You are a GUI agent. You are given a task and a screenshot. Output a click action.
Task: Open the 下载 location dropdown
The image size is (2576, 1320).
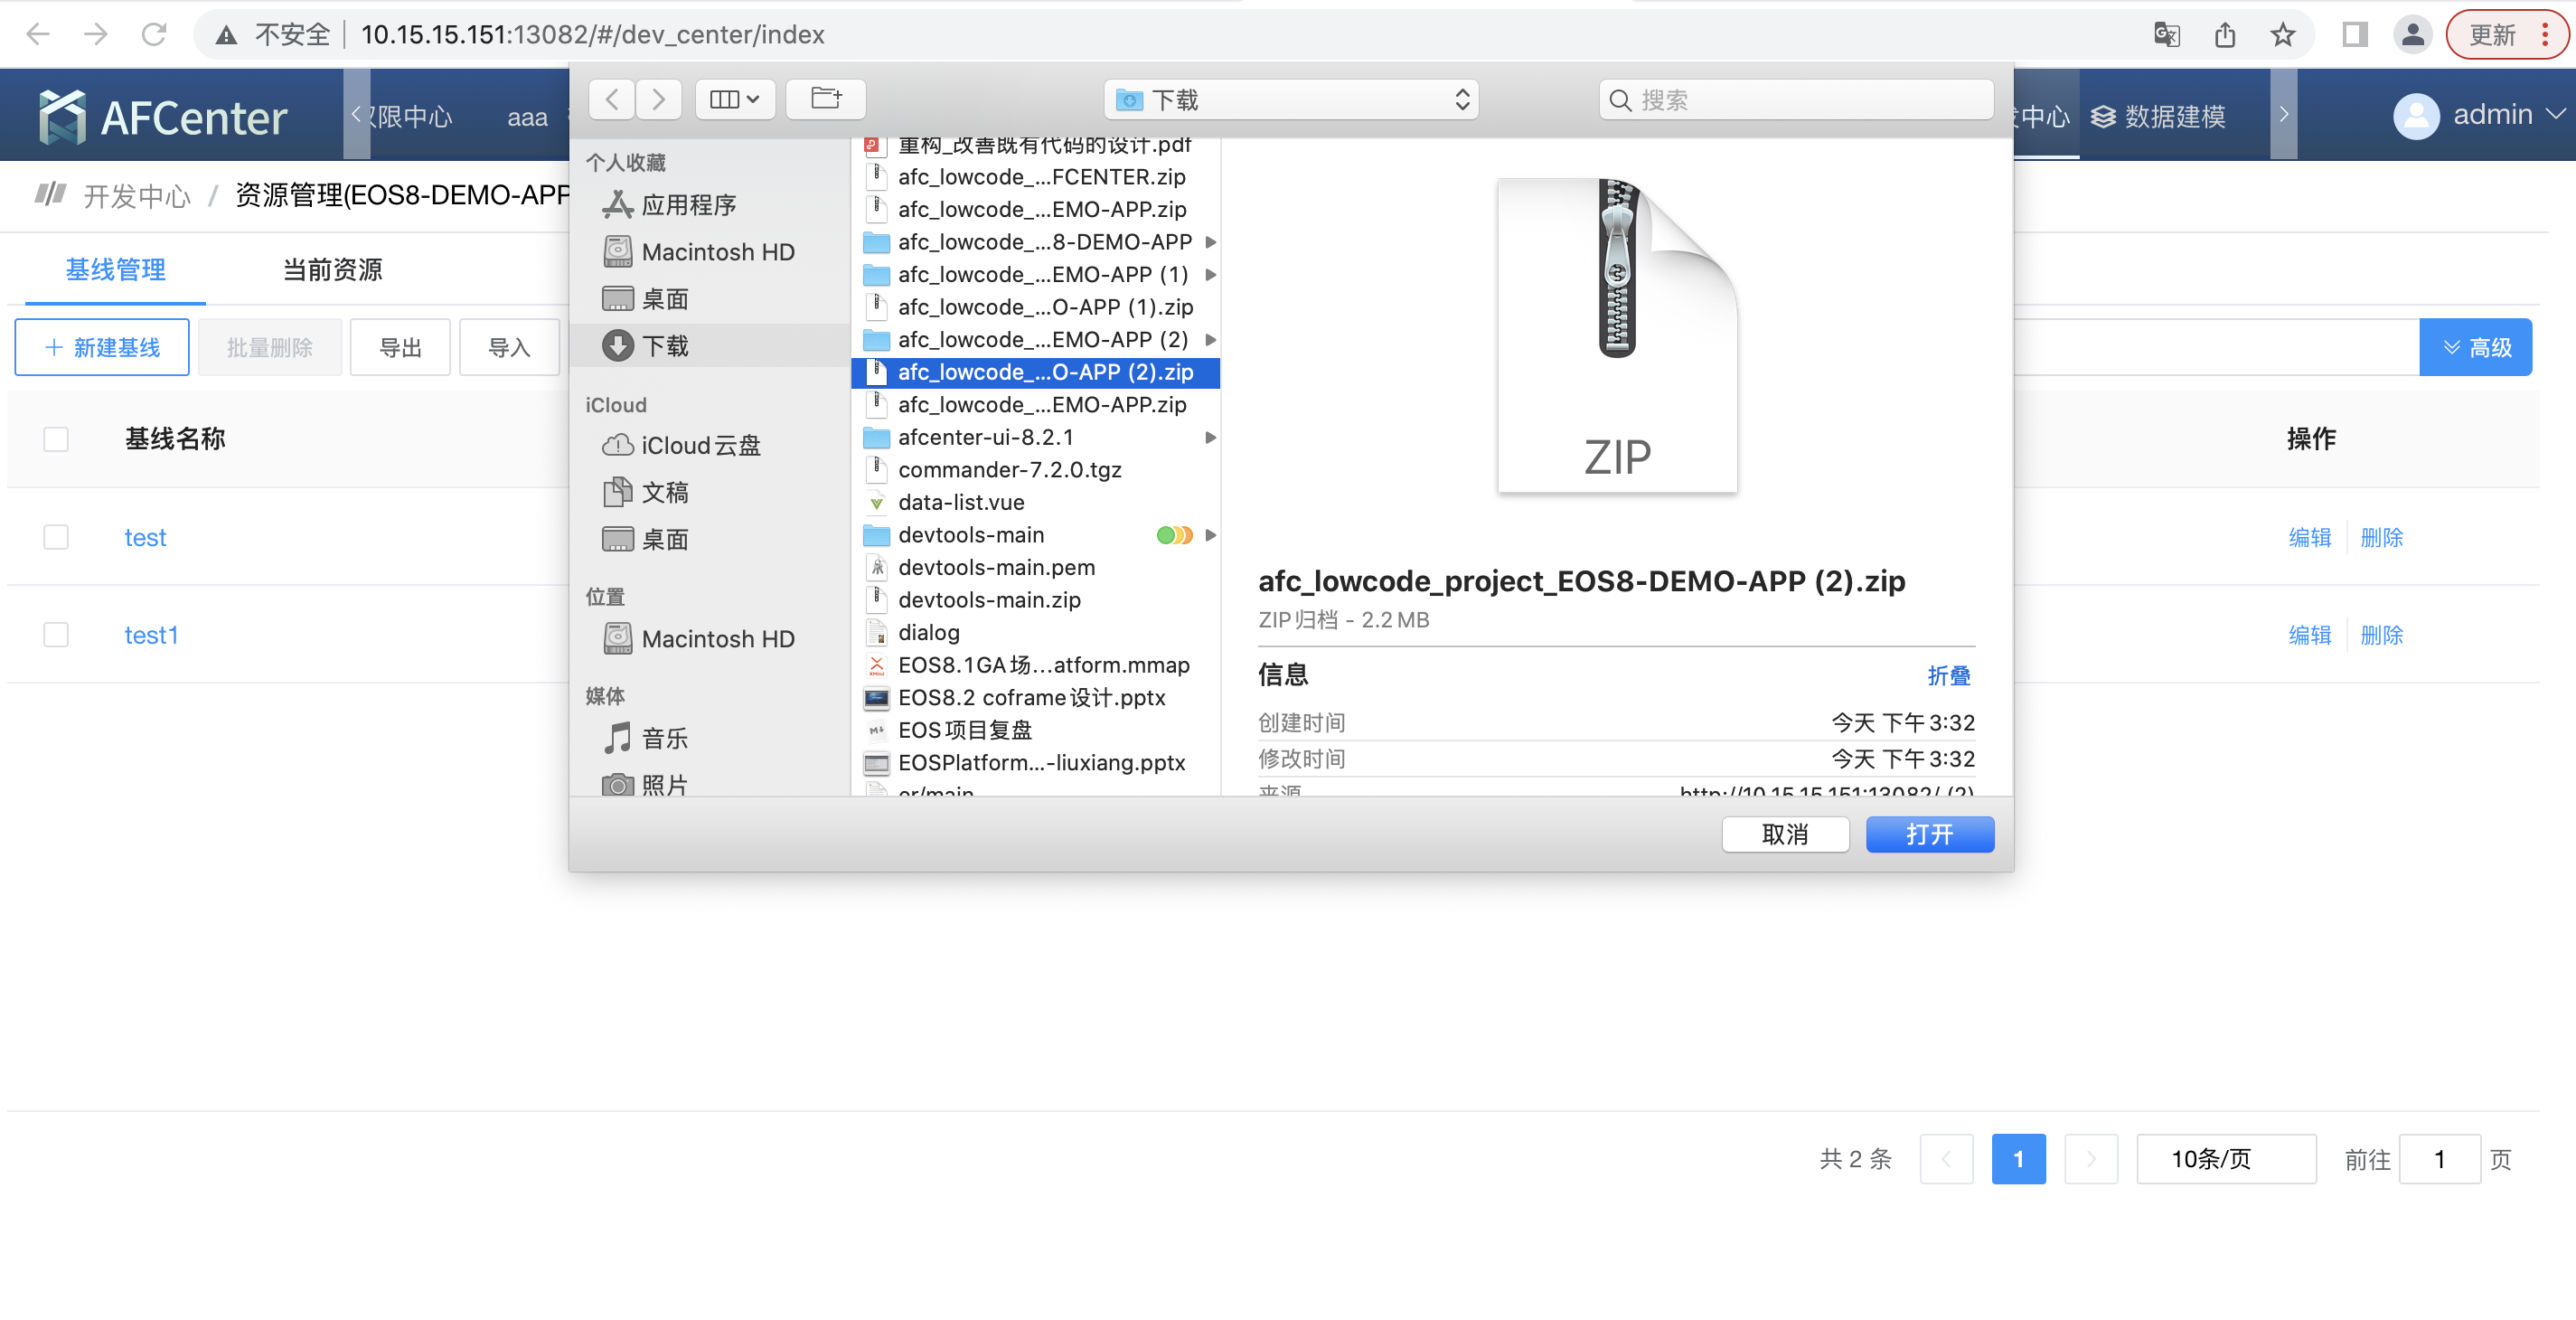(1290, 99)
